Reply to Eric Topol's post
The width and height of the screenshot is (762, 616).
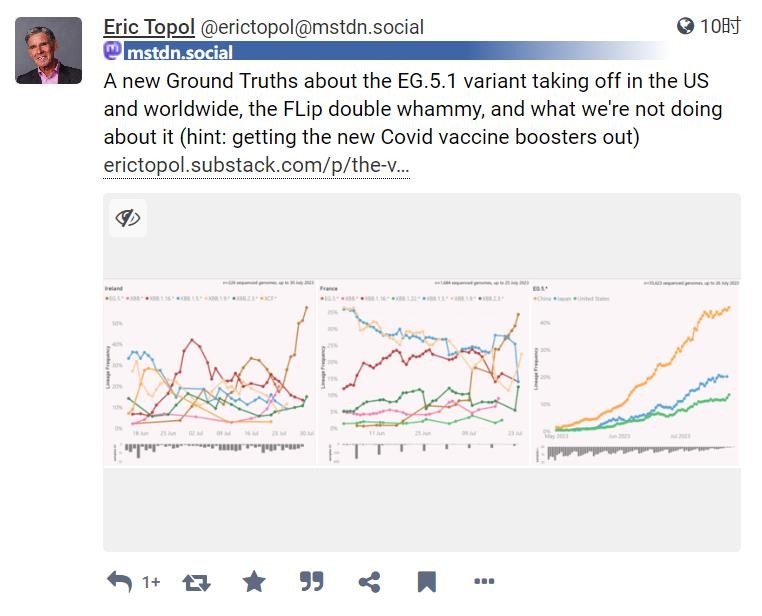[x=119, y=581]
